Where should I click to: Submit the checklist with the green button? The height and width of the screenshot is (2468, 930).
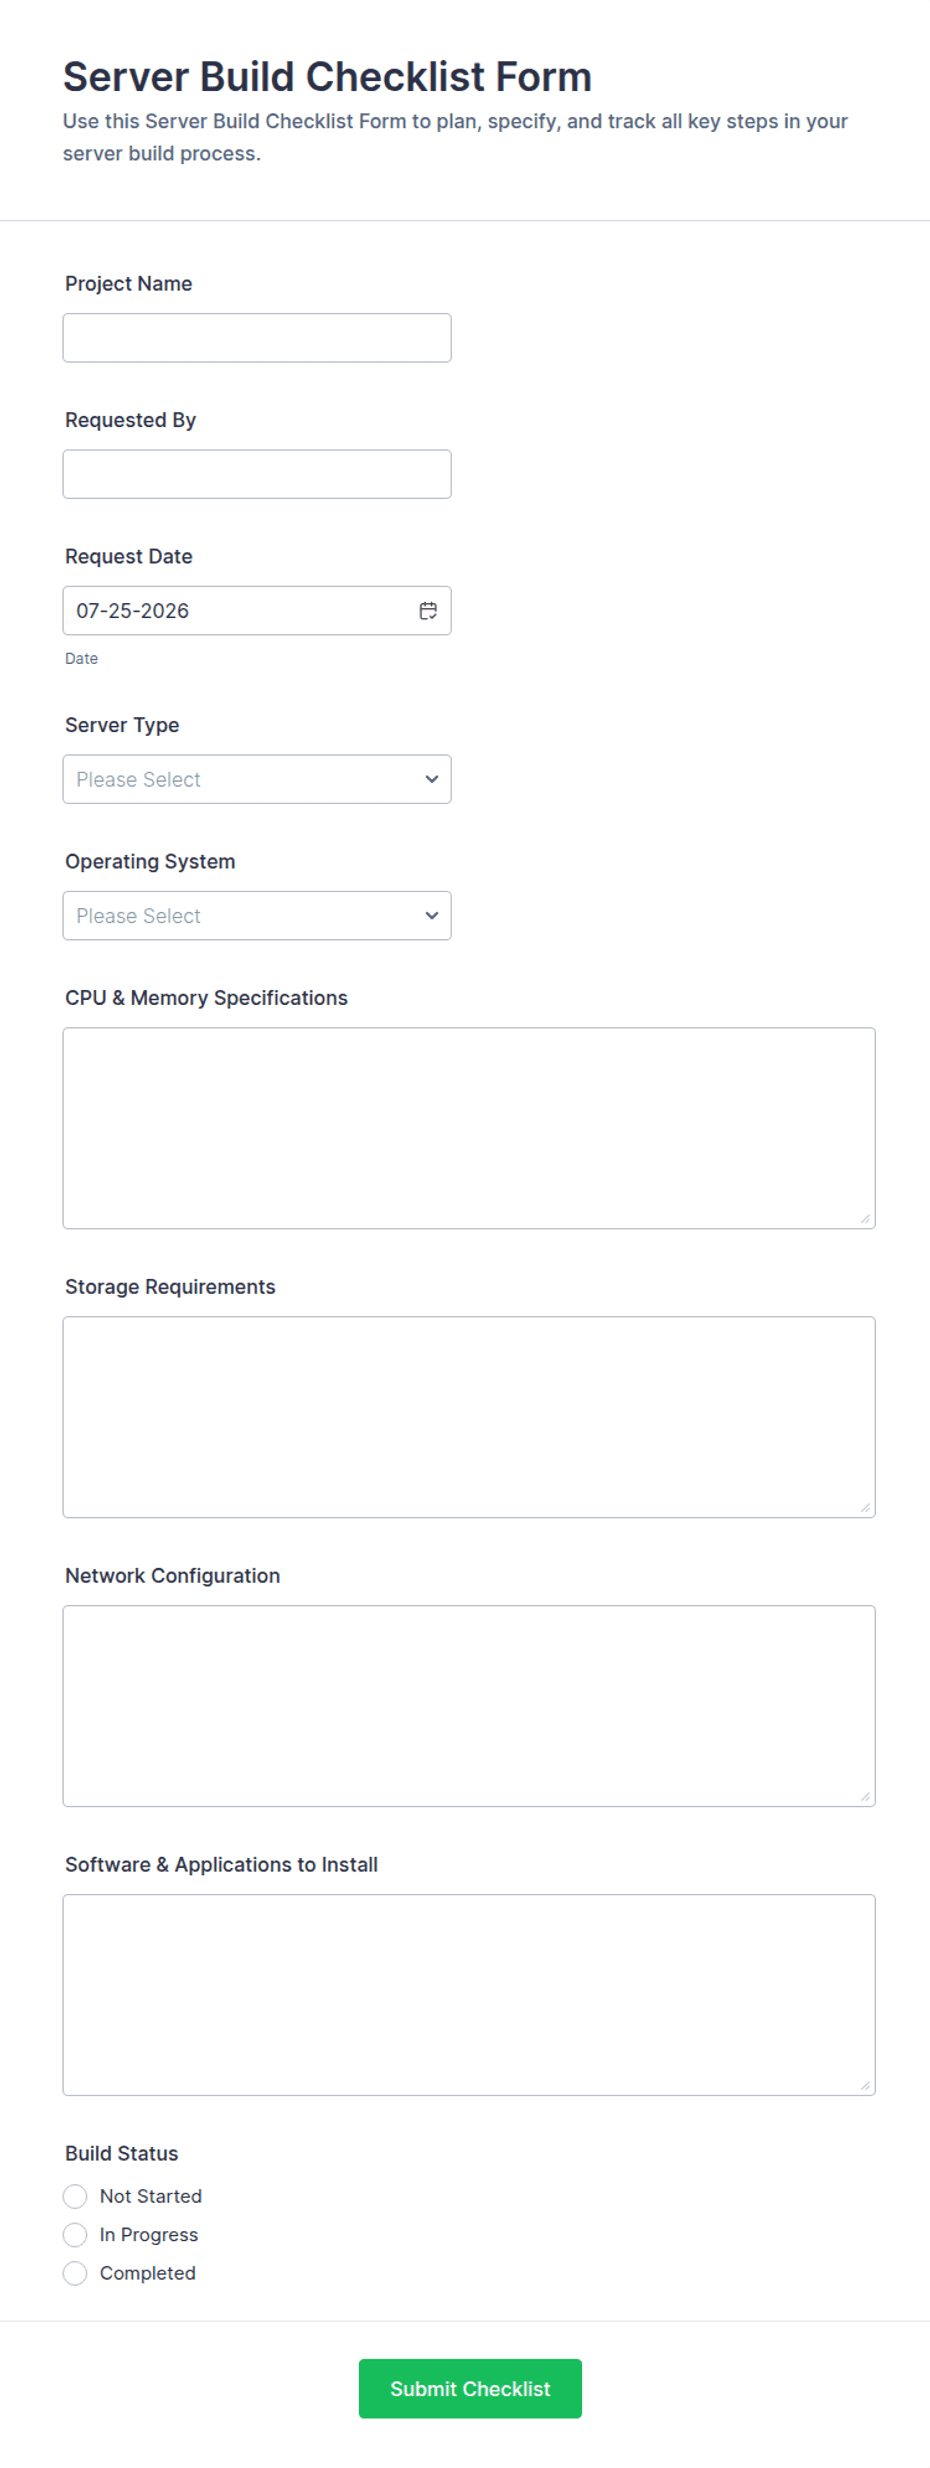coord(470,2388)
